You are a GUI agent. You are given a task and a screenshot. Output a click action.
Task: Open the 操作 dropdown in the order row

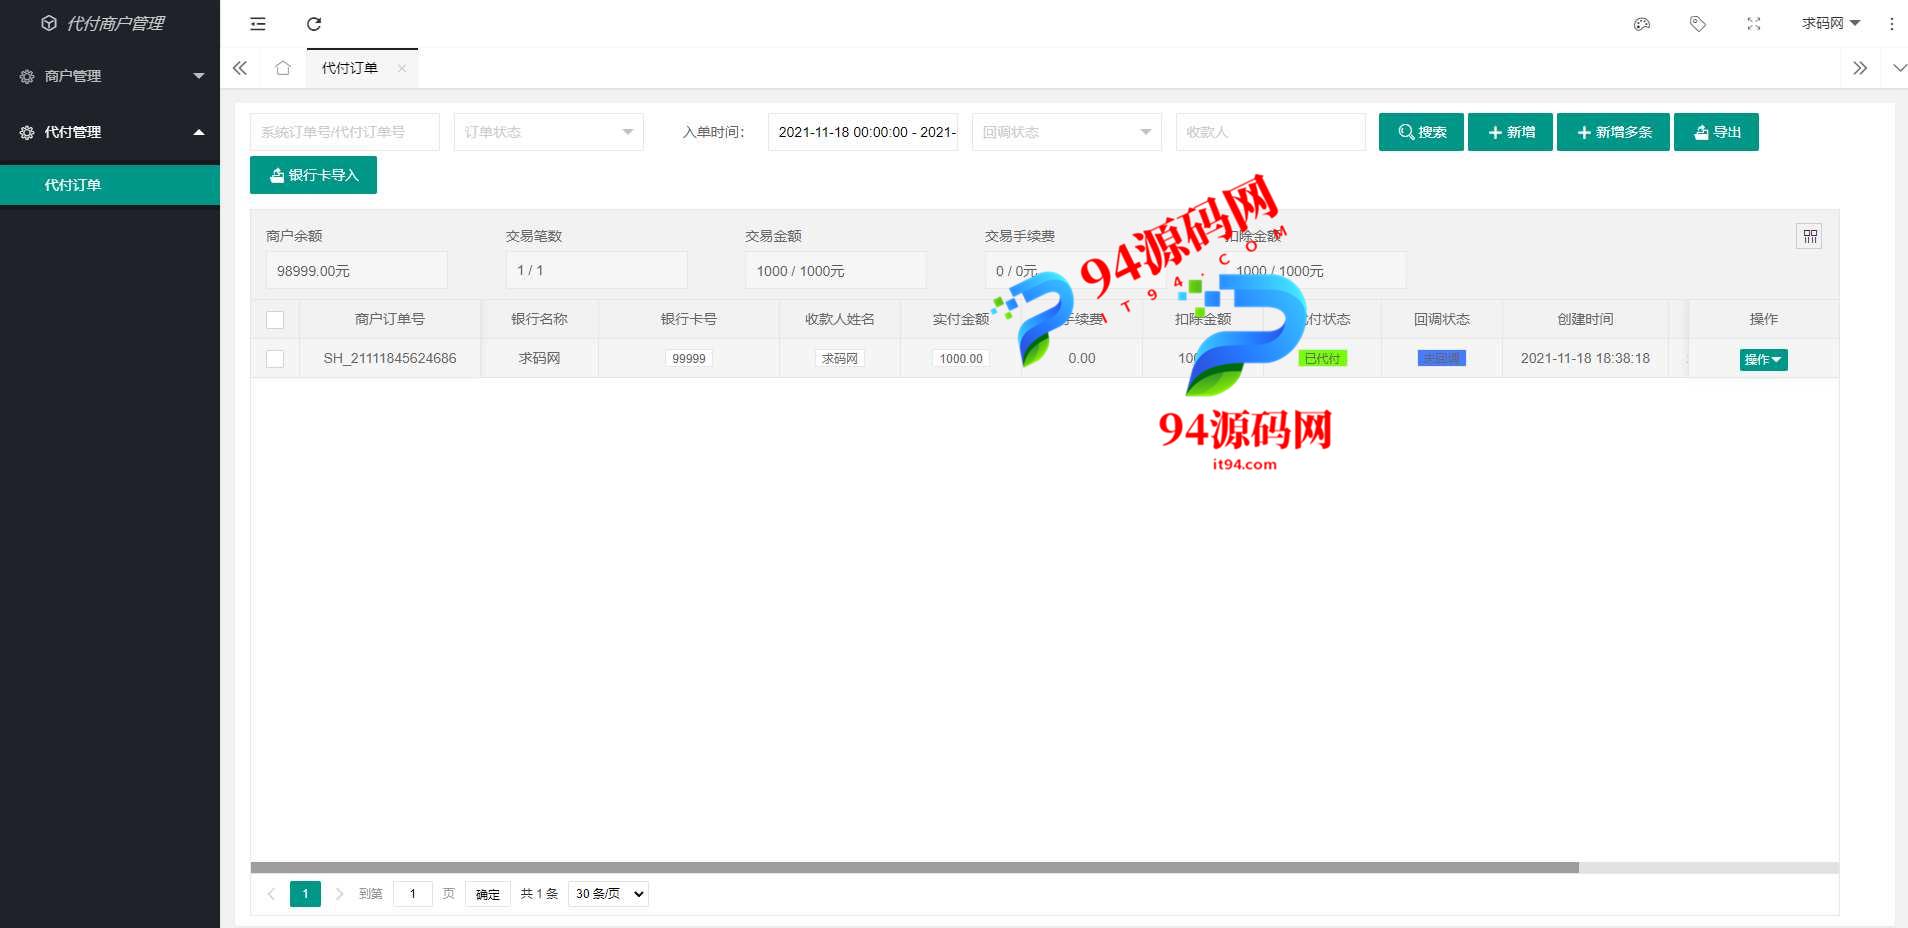click(x=1763, y=360)
